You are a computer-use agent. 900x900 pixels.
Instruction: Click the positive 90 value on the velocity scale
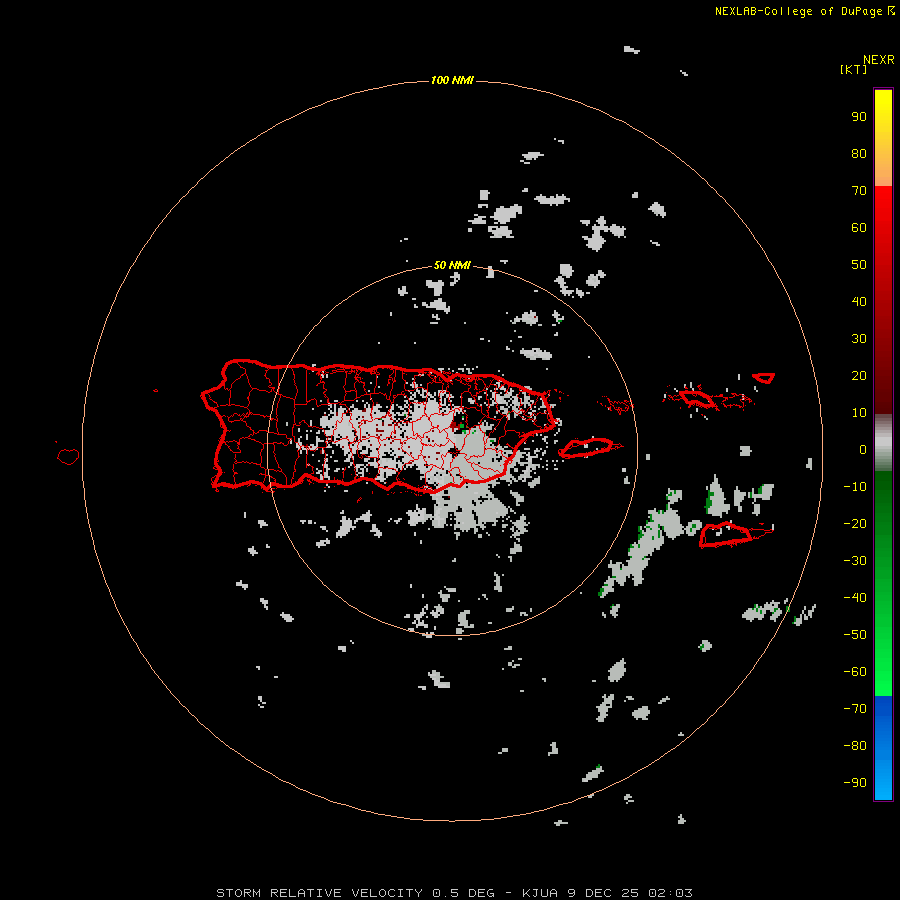859,117
